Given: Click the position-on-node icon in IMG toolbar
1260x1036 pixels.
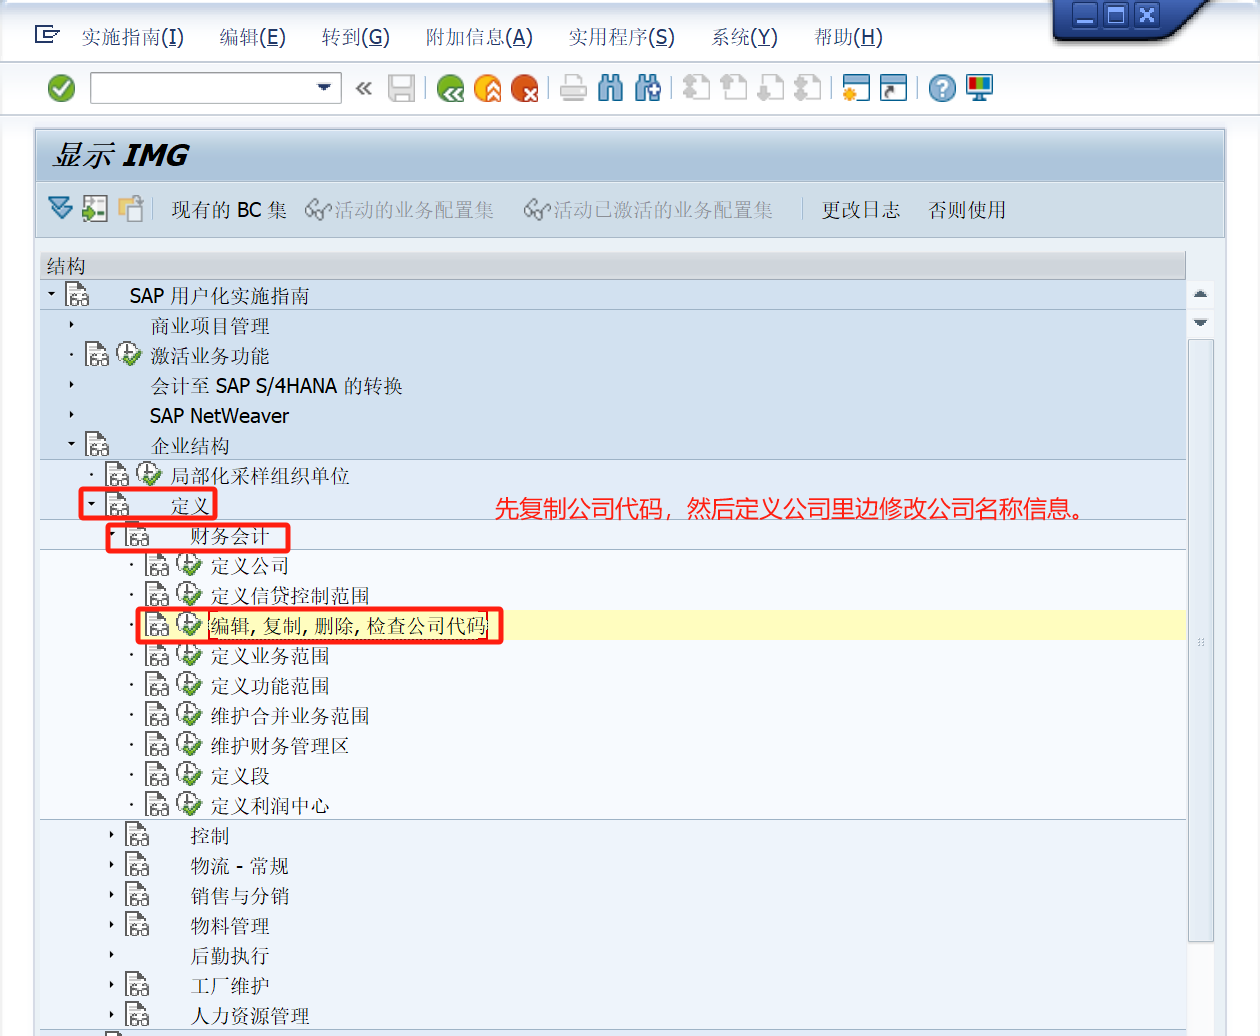Looking at the screenshot, I should point(95,208).
